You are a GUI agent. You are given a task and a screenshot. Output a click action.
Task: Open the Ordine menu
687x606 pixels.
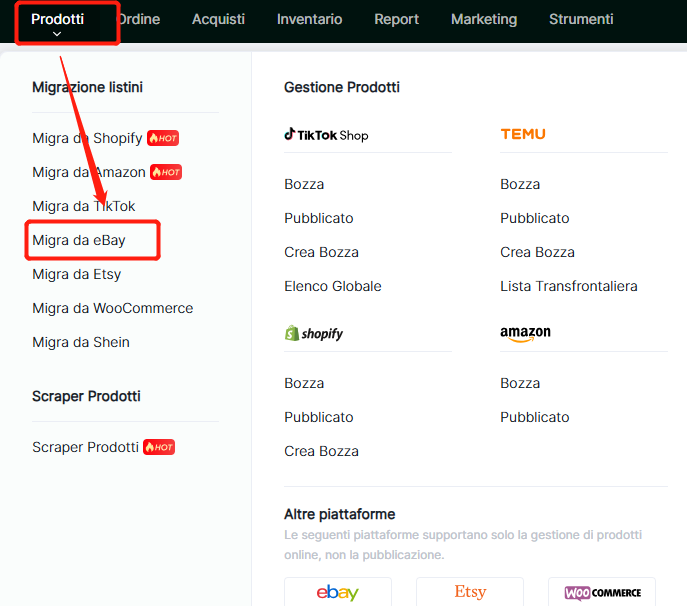point(138,19)
